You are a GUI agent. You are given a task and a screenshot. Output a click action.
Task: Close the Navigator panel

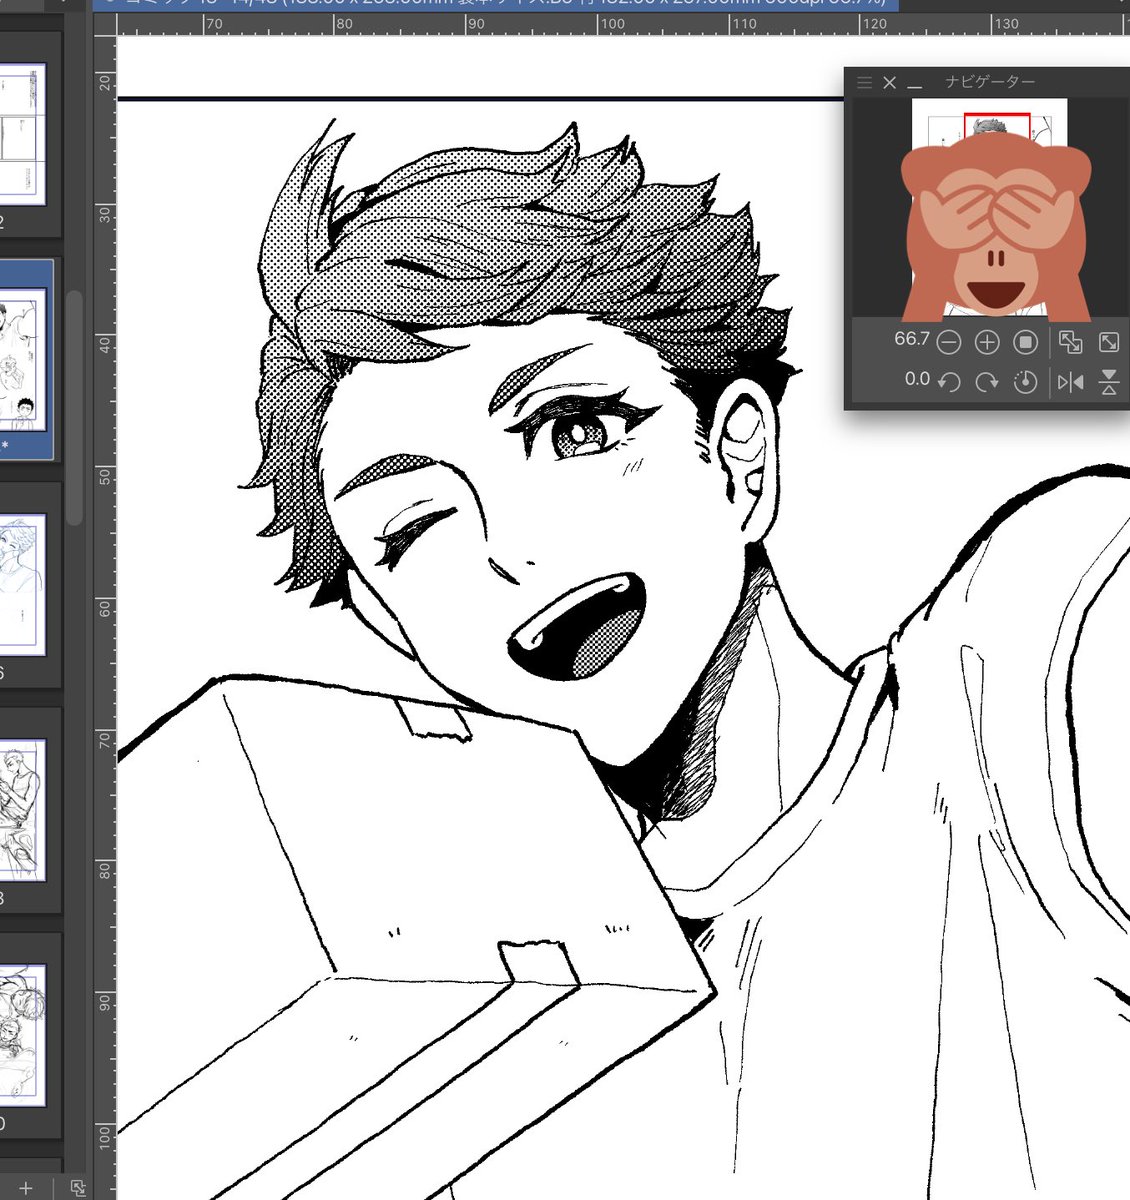(x=889, y=83)
